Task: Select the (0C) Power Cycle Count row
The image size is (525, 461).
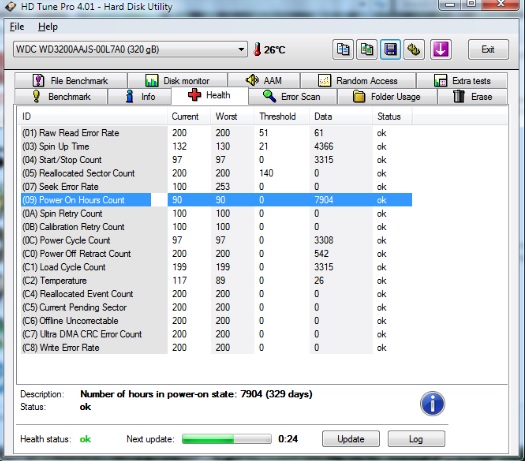Action: pos(216,240)
